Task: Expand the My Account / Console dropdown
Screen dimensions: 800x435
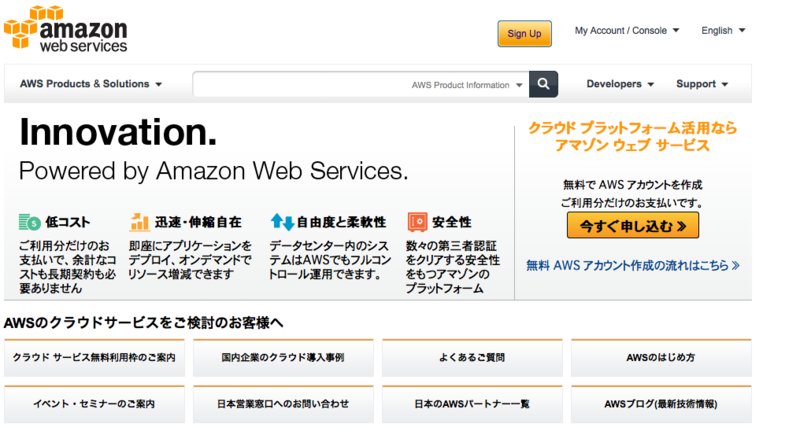Action: coord(627,31)
